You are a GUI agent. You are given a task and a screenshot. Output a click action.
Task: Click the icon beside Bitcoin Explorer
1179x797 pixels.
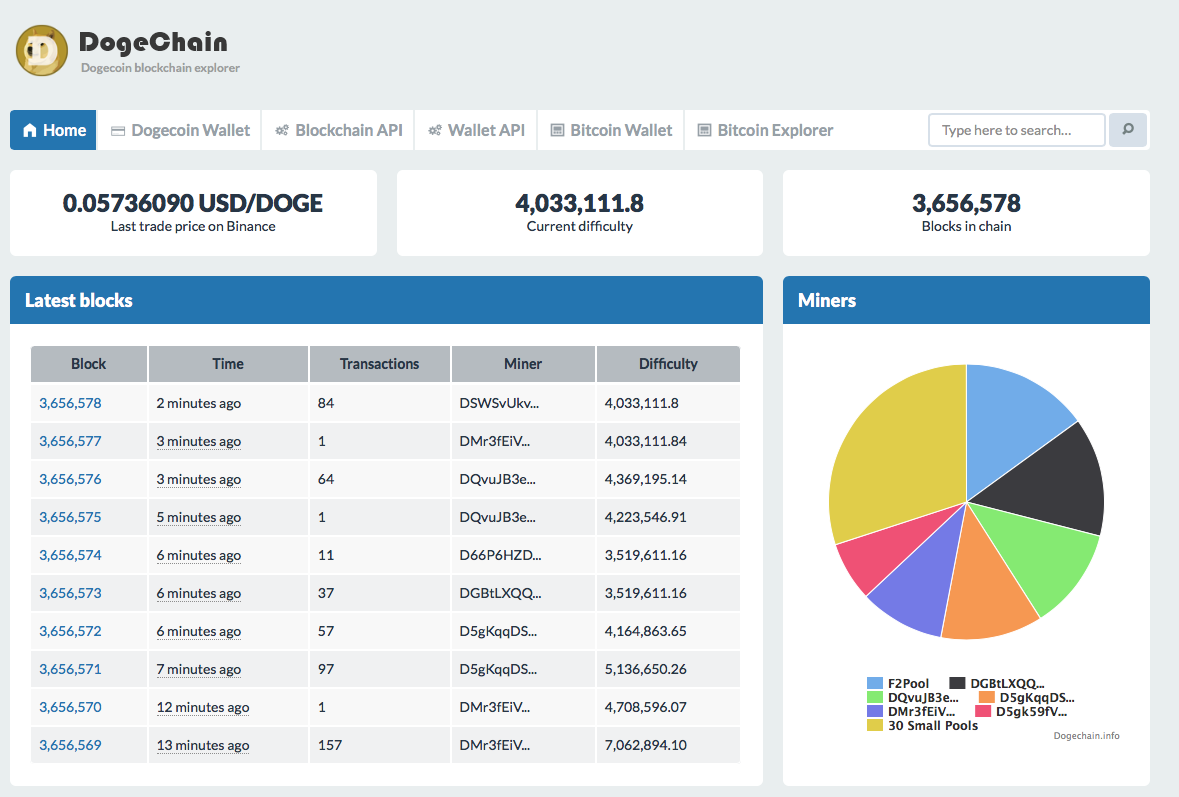705,131
